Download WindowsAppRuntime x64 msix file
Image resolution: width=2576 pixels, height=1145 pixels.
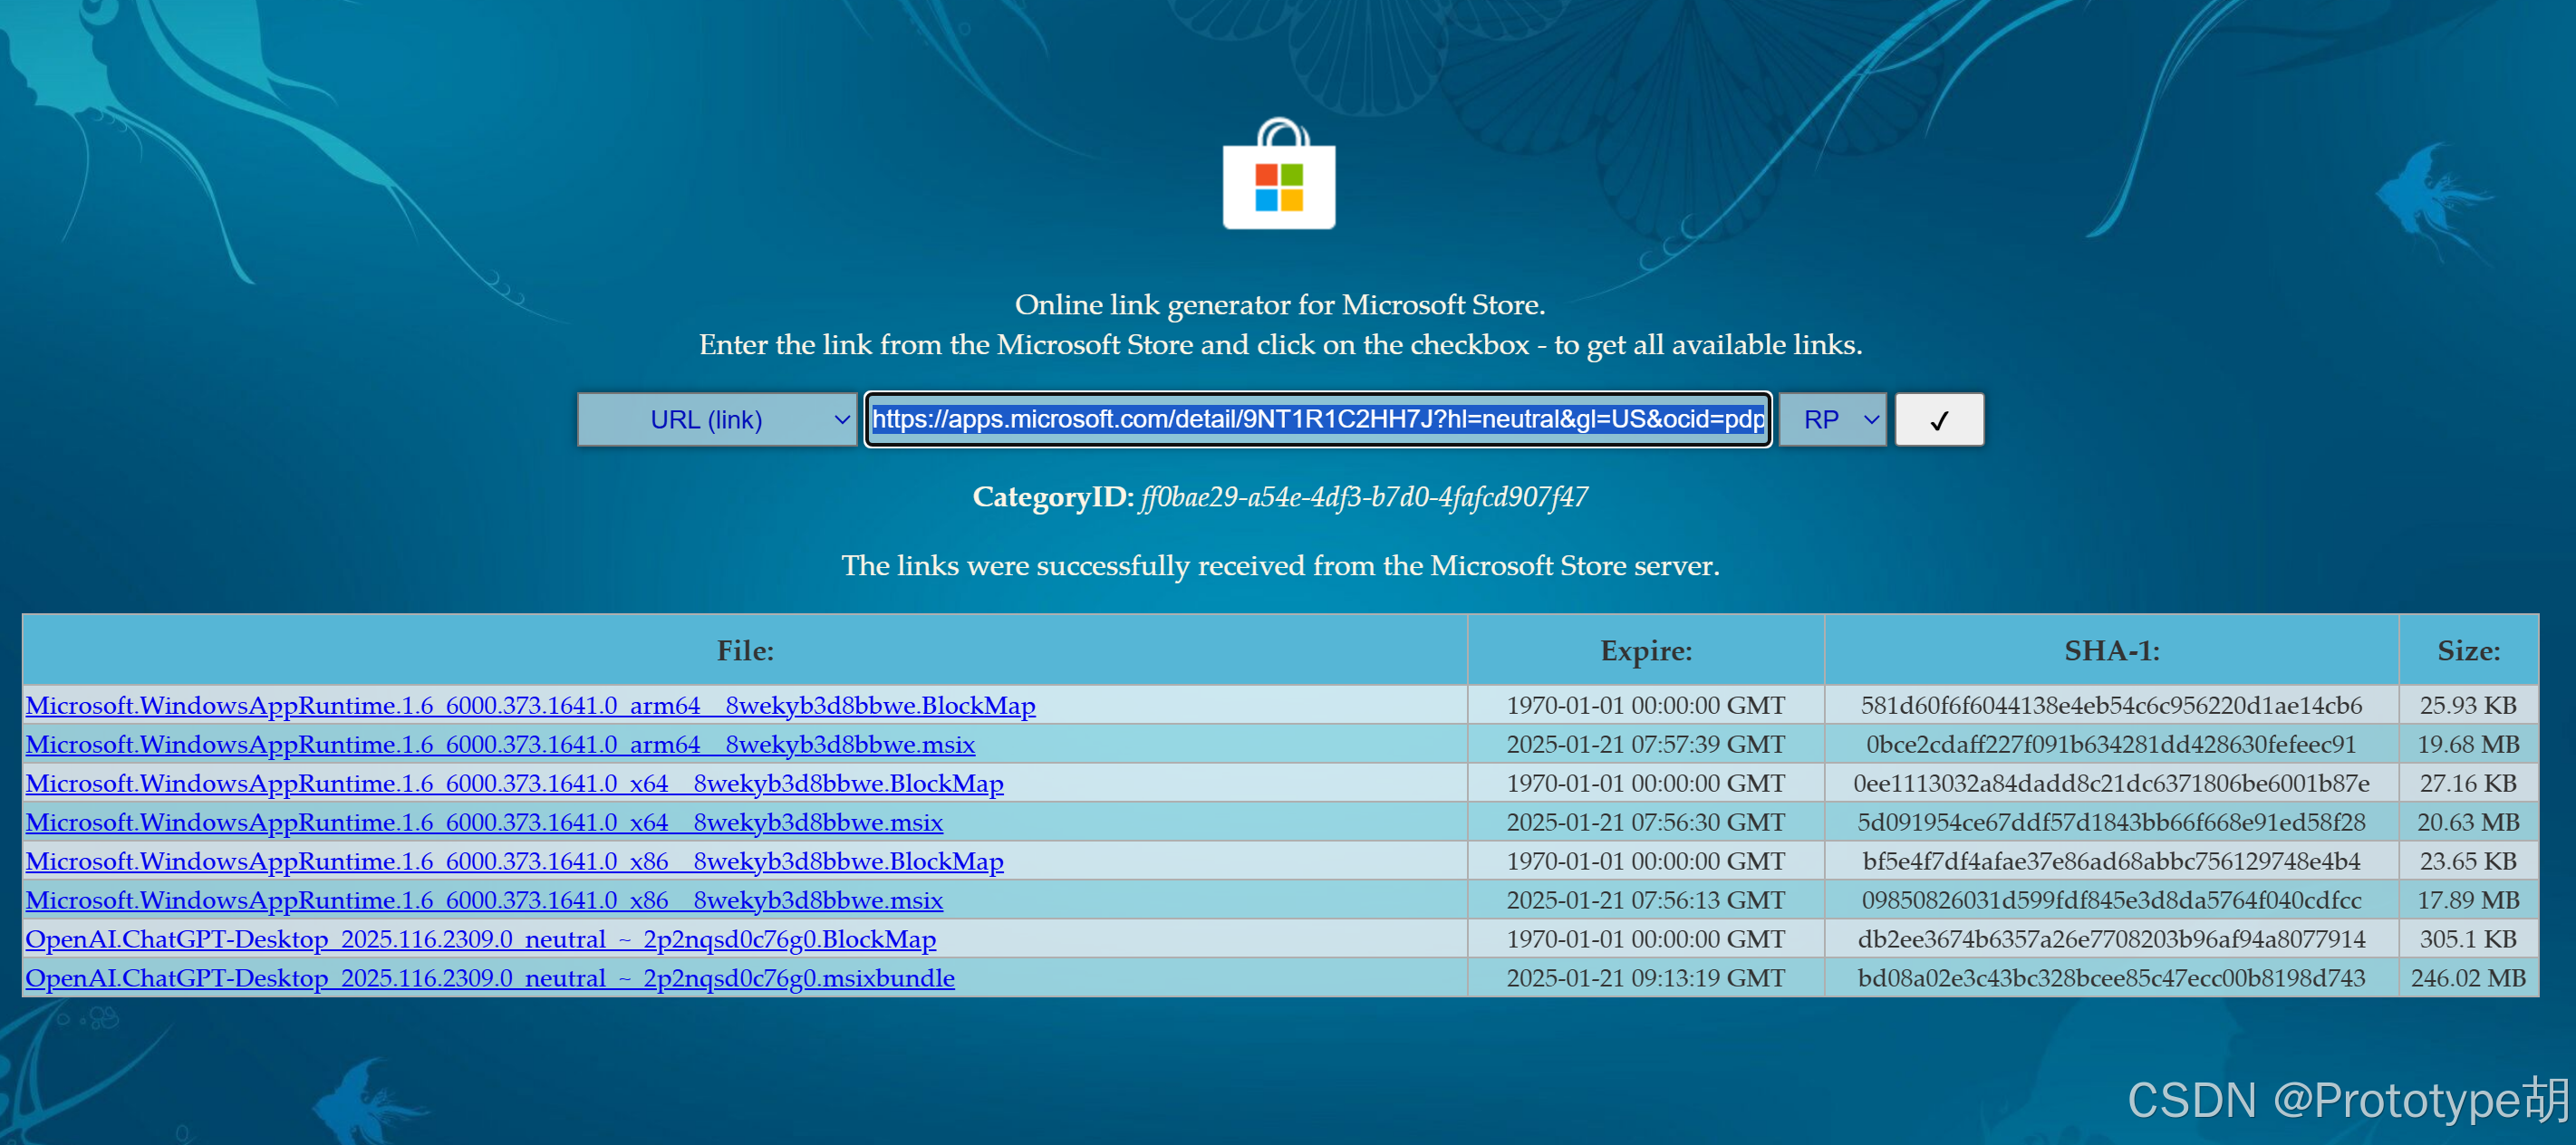coord(484,822)
